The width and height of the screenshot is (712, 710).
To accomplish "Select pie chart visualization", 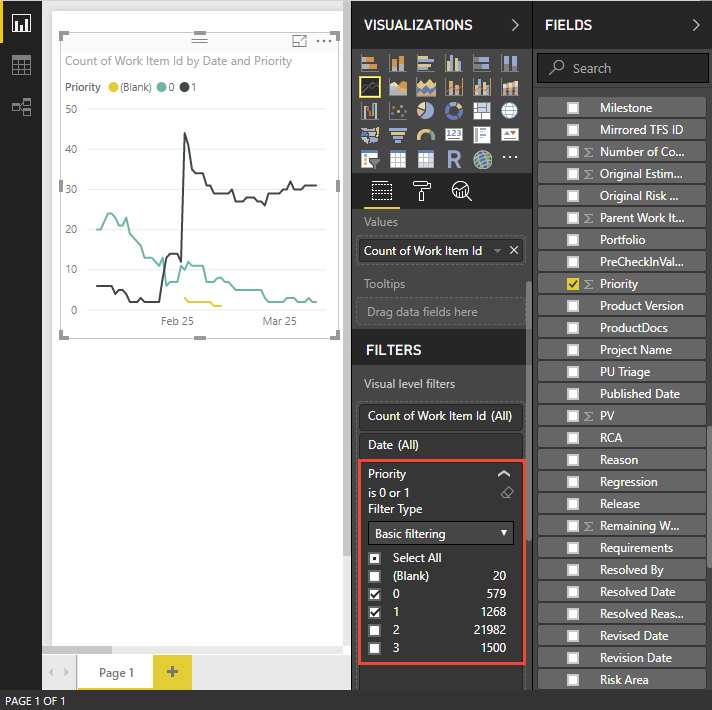I will pyautogui.click(x=425, y=111).
